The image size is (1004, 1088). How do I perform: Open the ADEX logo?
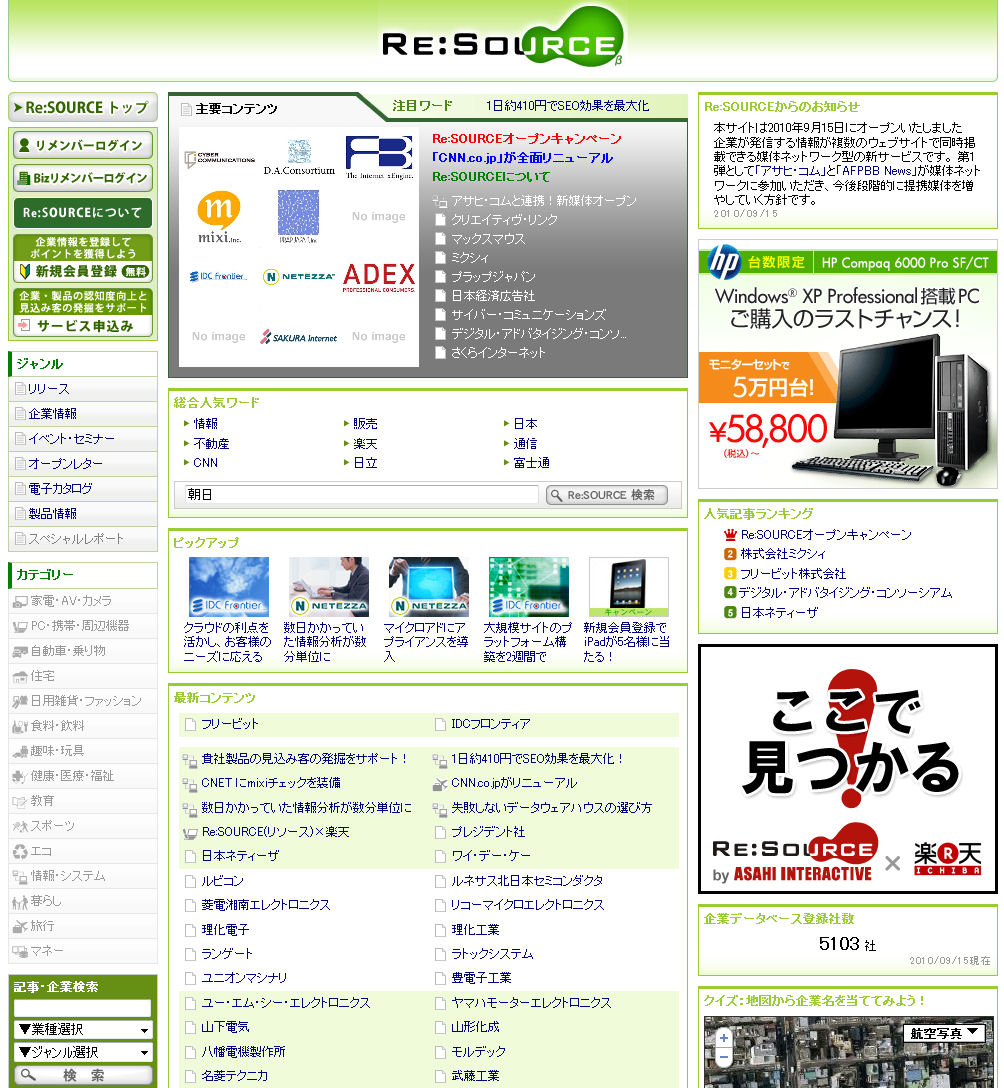pyautogui.click(x=379, y=277)
